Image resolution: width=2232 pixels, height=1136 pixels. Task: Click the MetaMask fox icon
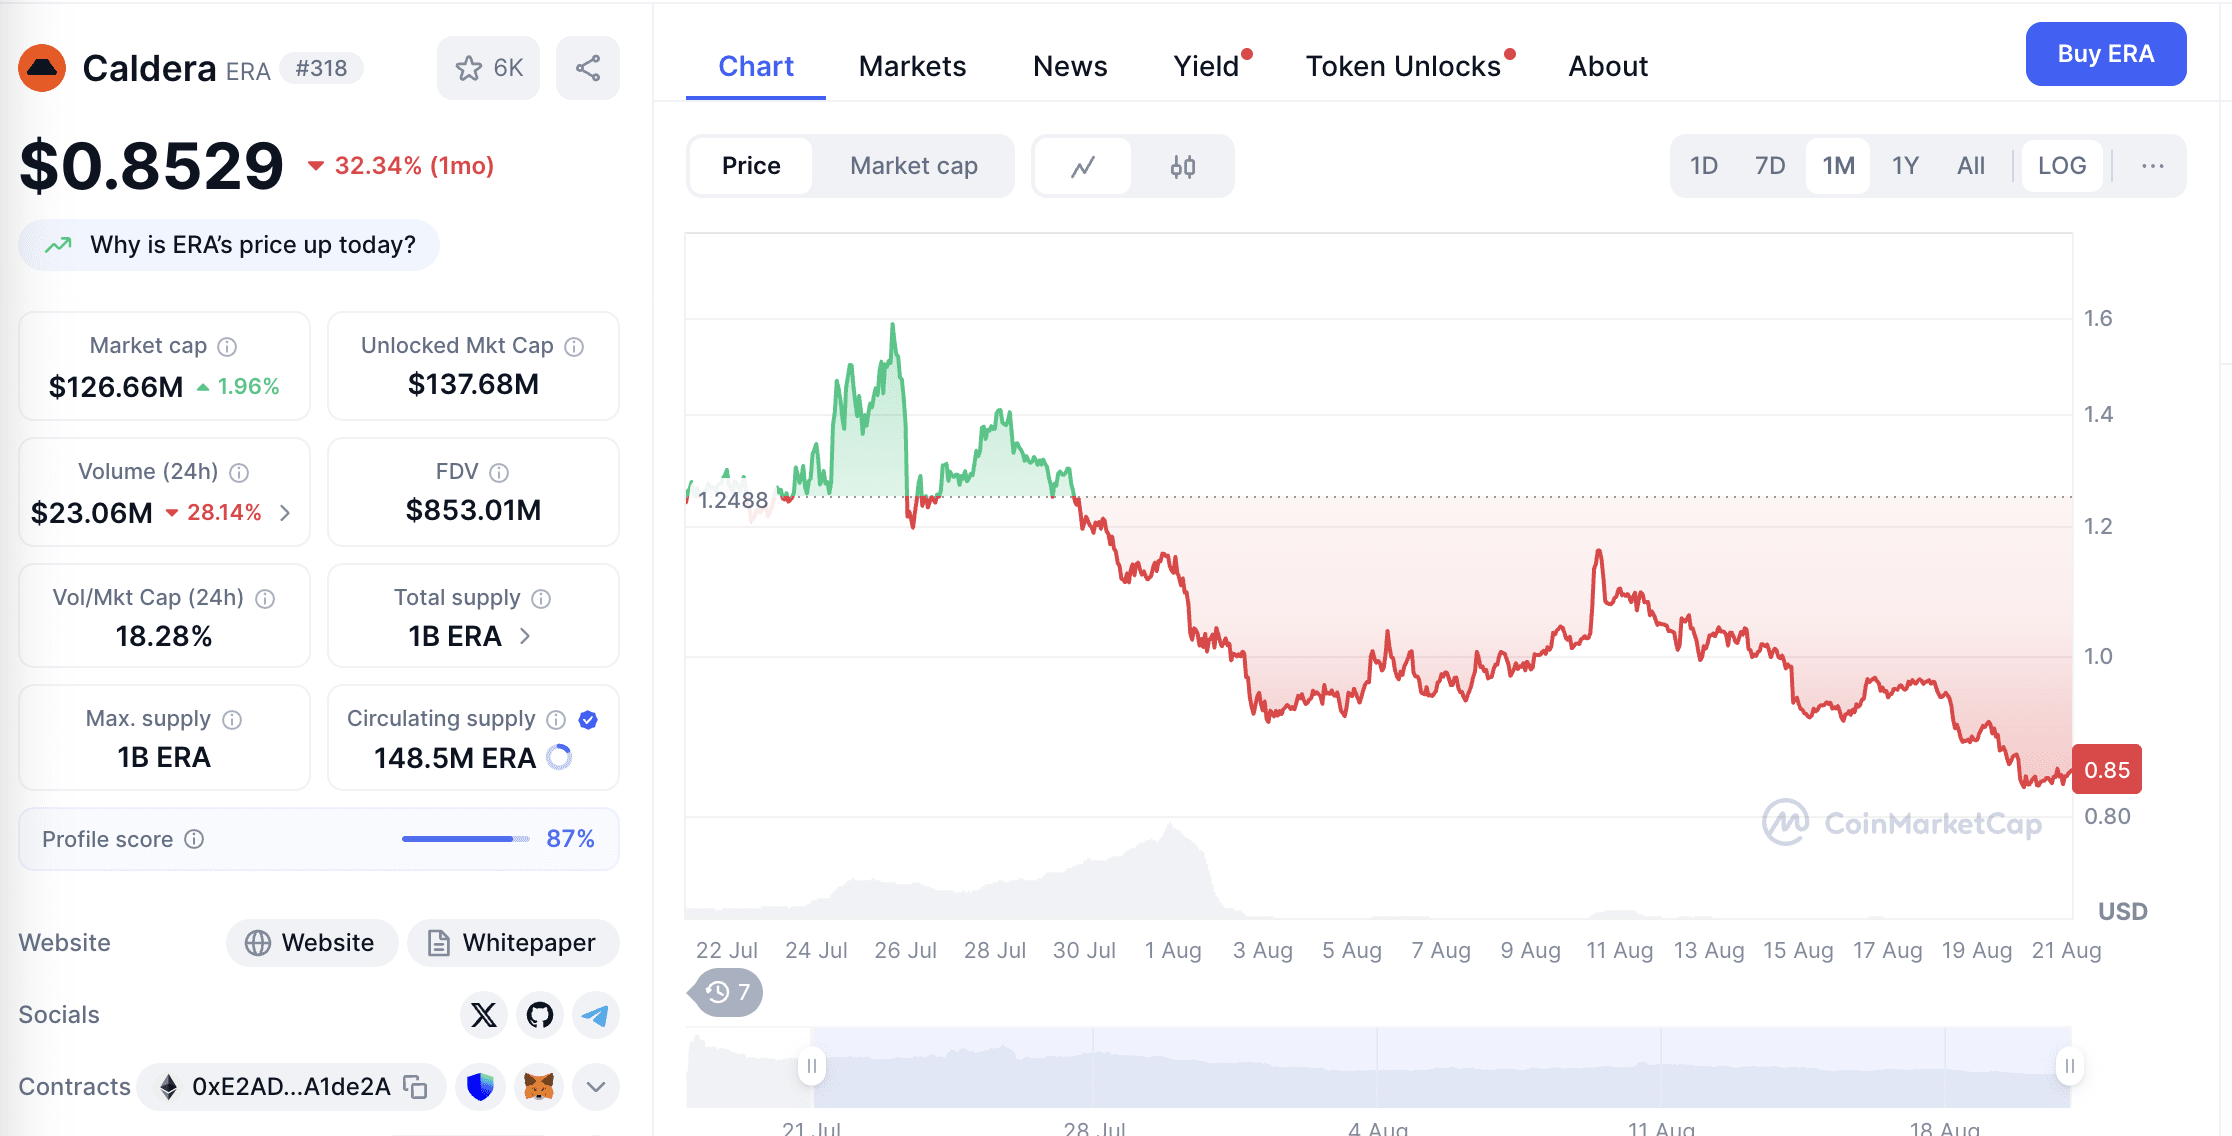(539, 1087)
